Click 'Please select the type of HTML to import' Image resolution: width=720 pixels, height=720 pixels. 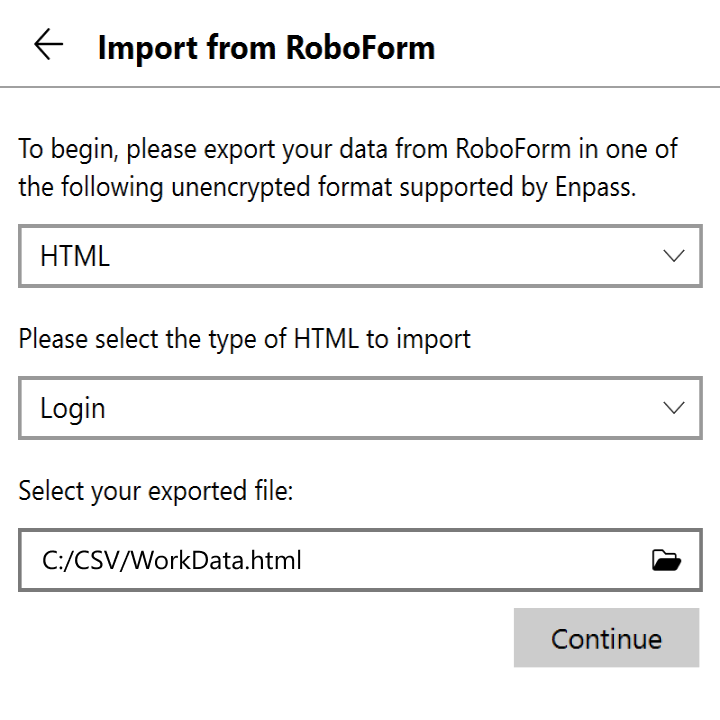(x=244, y=339)
